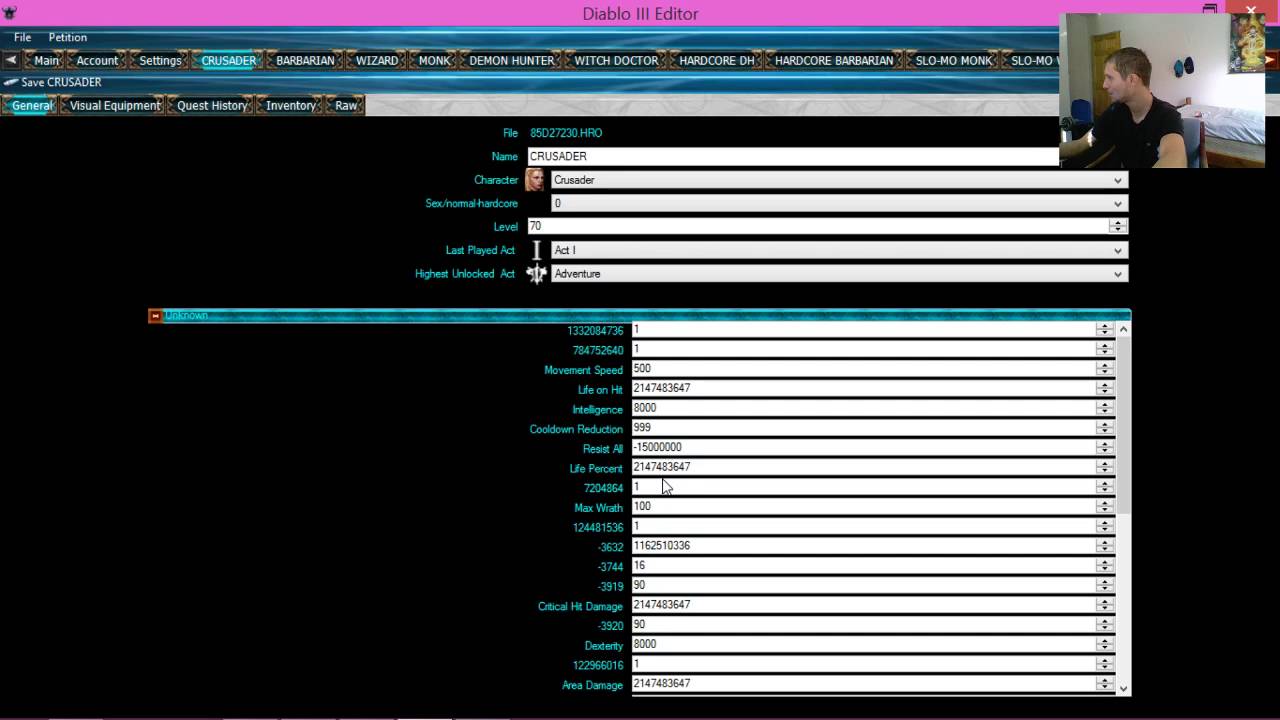Click the Dexterity value field

(863, 644)
